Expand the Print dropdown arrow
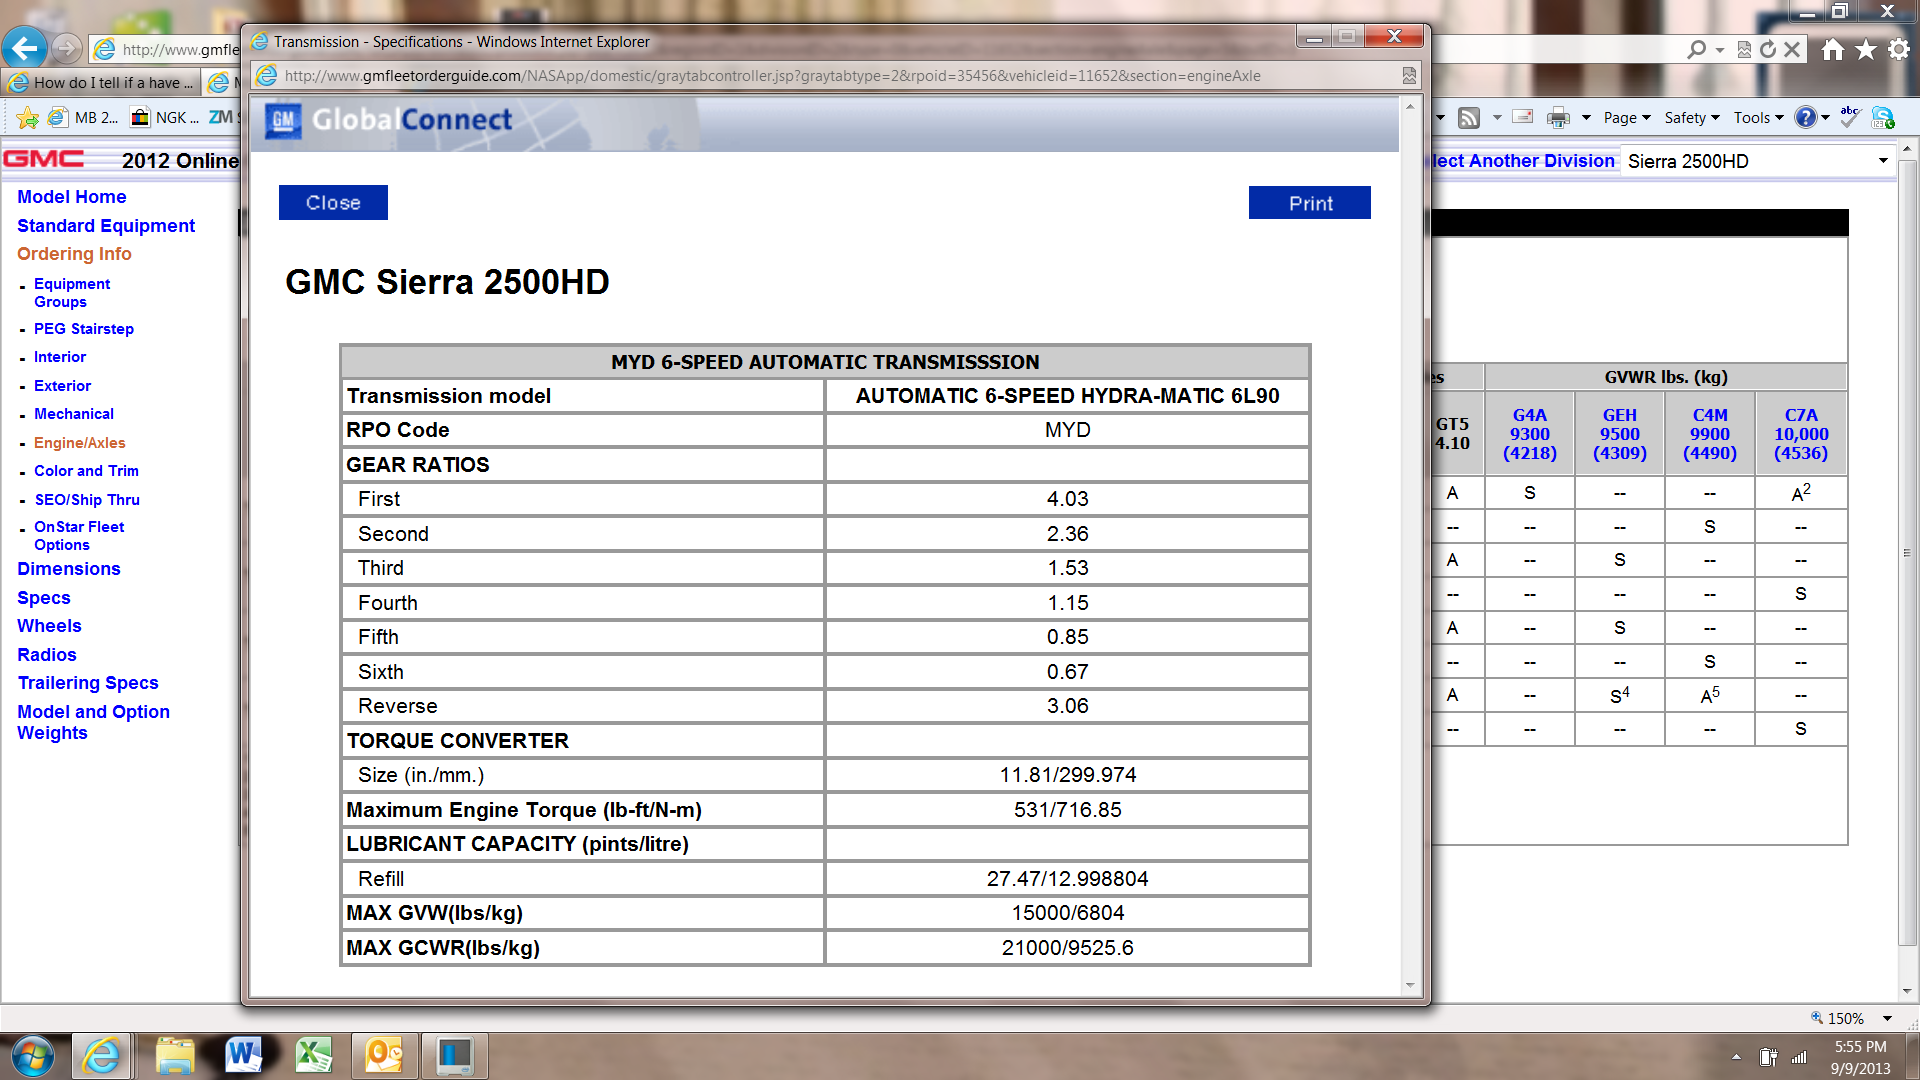The image size is (1920, 1080). click(1586, 117)
